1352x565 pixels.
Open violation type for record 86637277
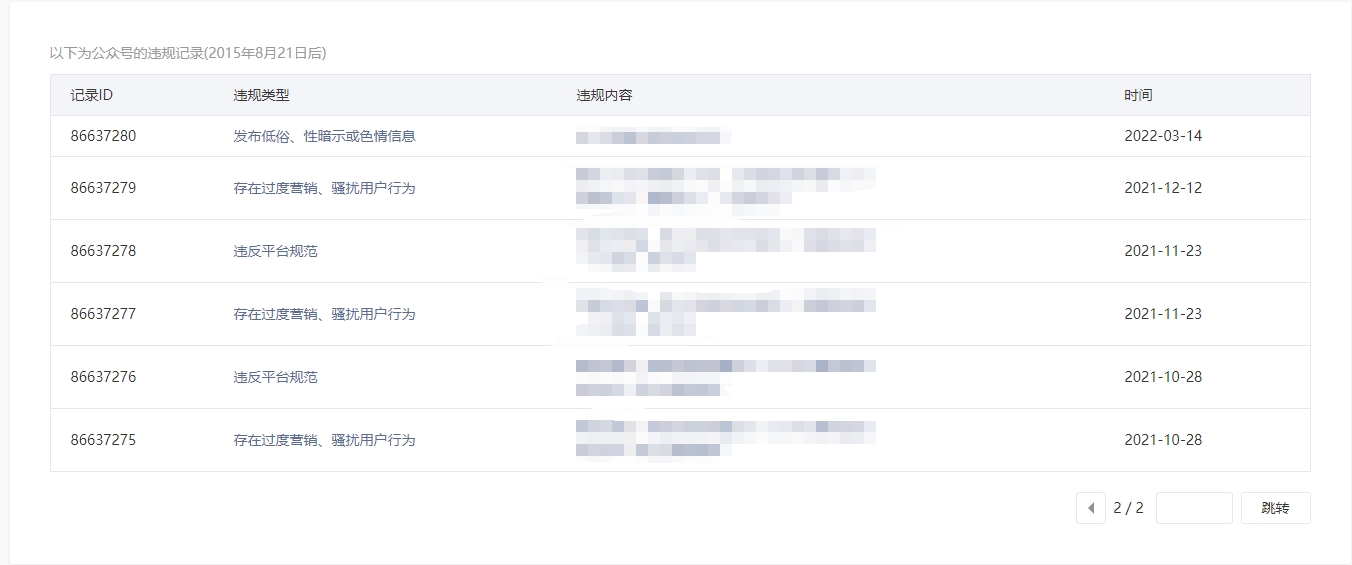pyautogui.click(x=324, y=314)
